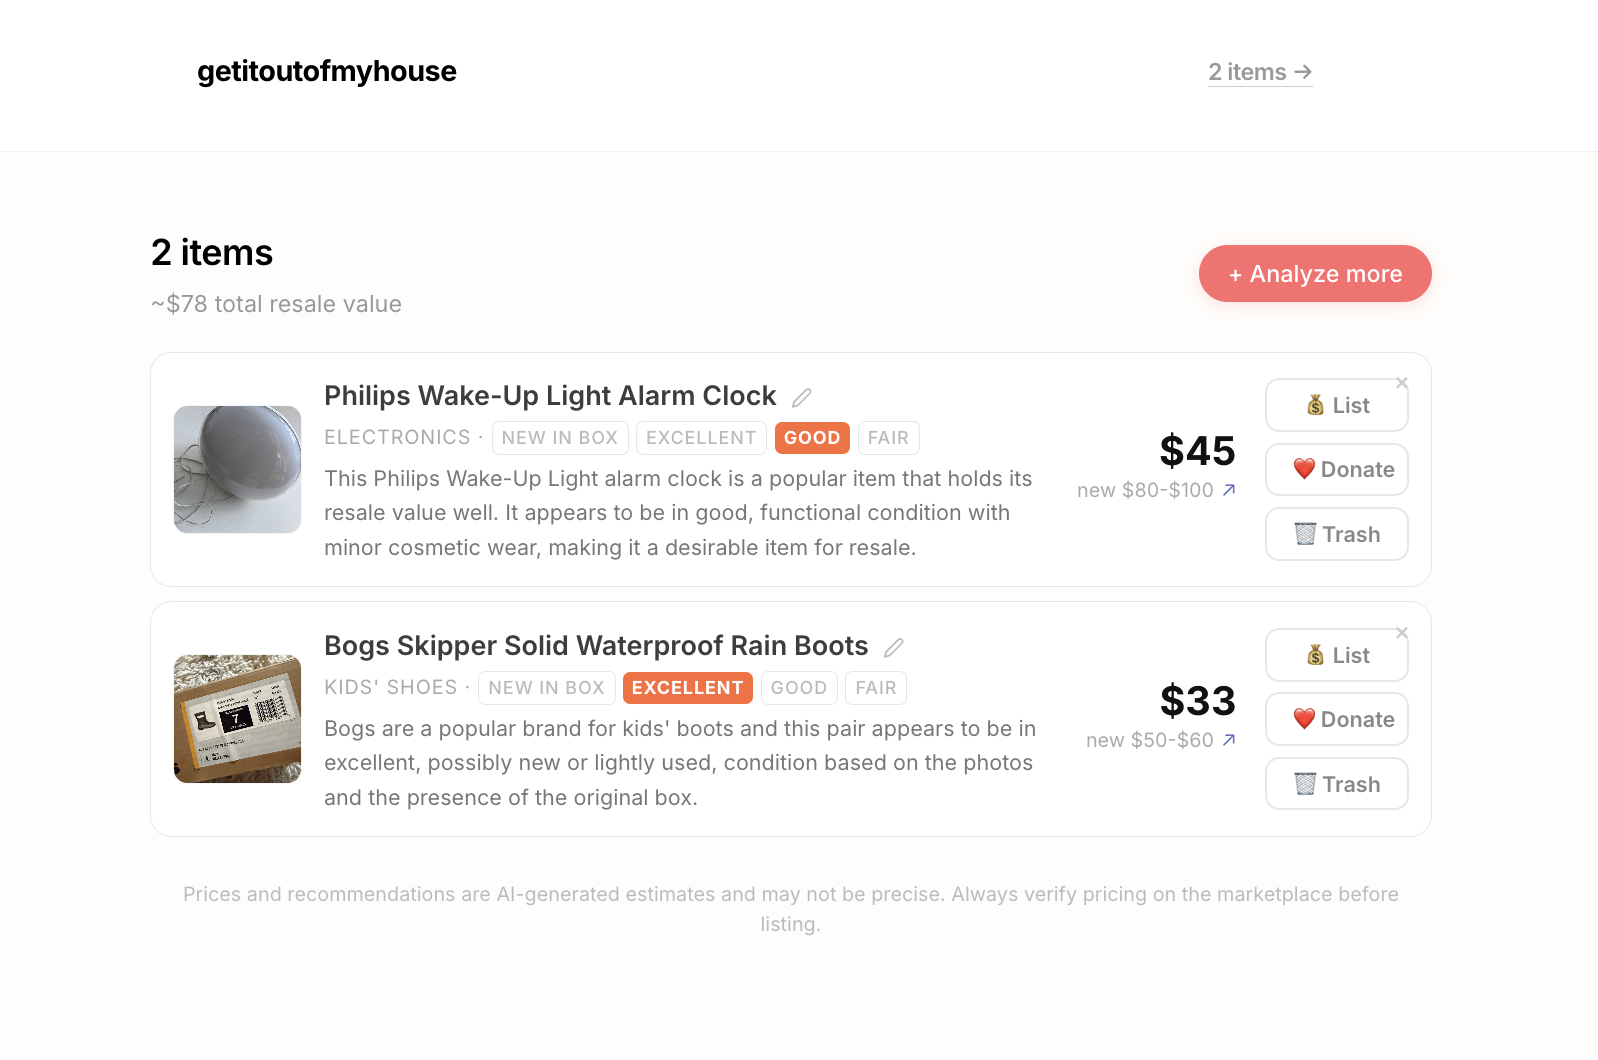
Task: Click the getitoutofmyhouse logo
Action: pos(327,71)
